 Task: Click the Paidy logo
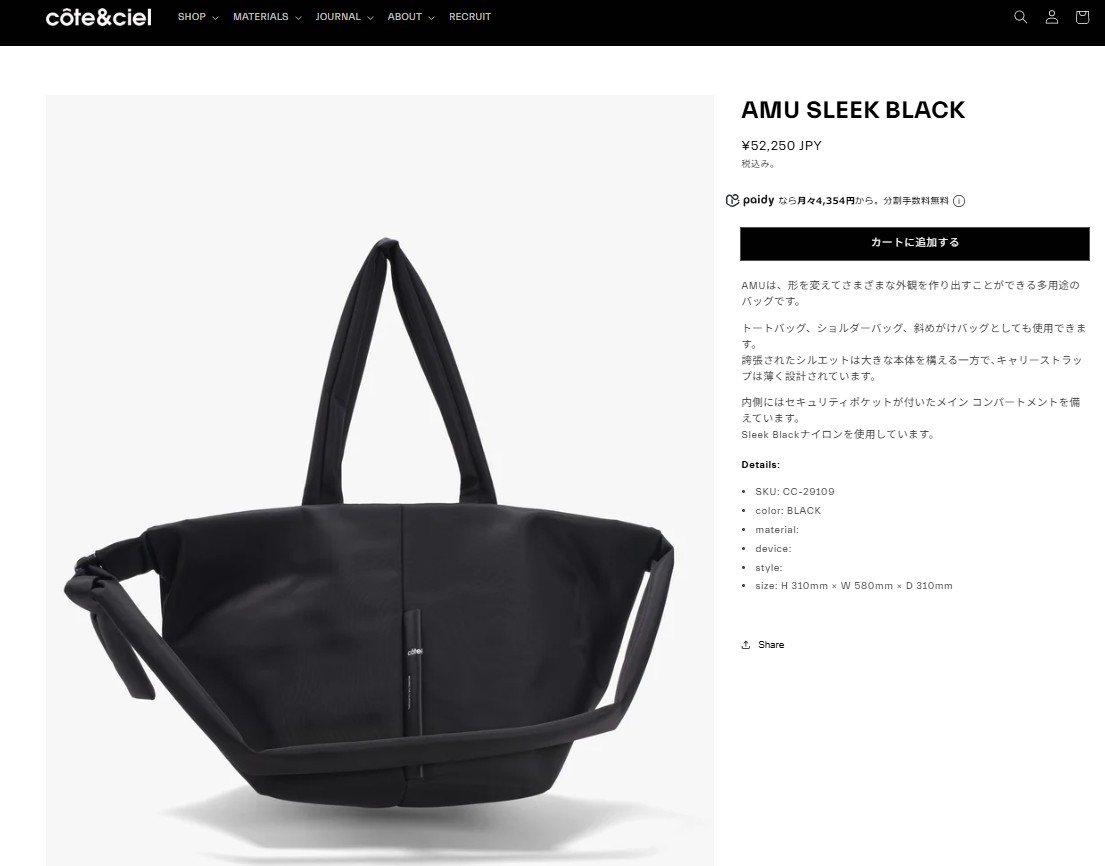point(750,200)
